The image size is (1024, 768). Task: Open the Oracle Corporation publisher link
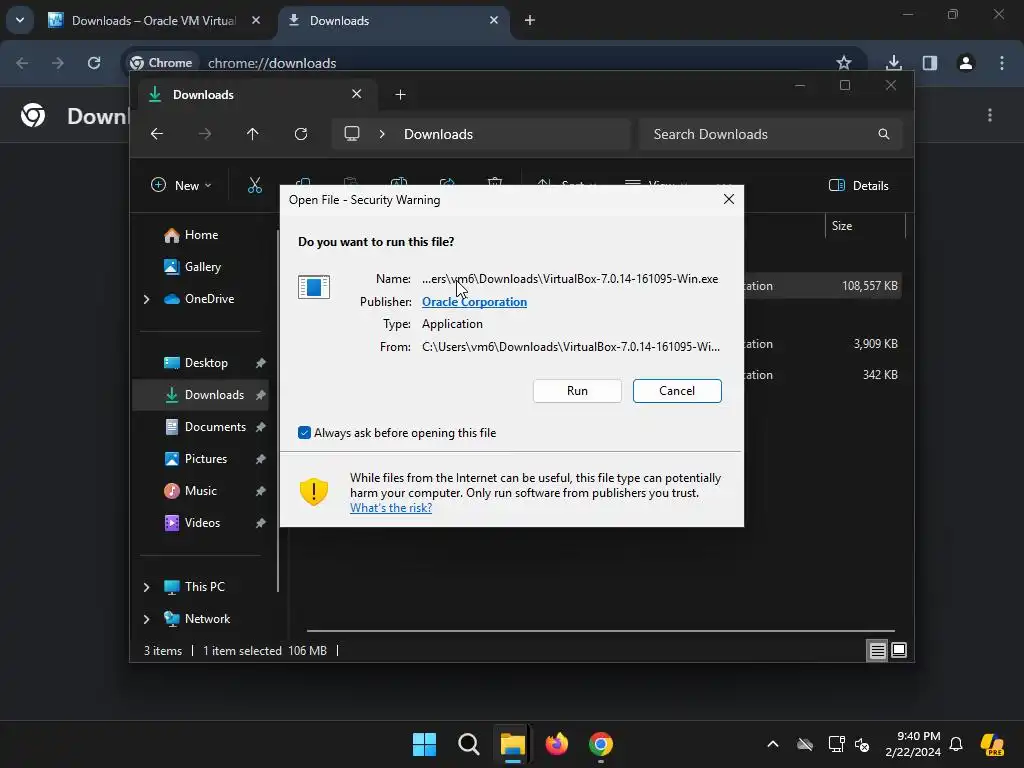pyautogui.click(x=474, y=302)
